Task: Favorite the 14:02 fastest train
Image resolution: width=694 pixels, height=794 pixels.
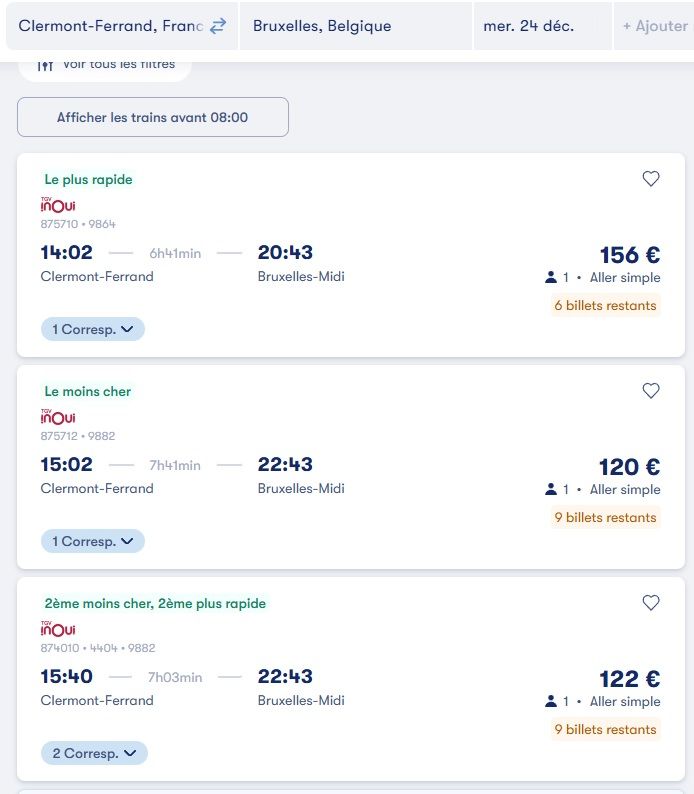Action: (651, 179)
